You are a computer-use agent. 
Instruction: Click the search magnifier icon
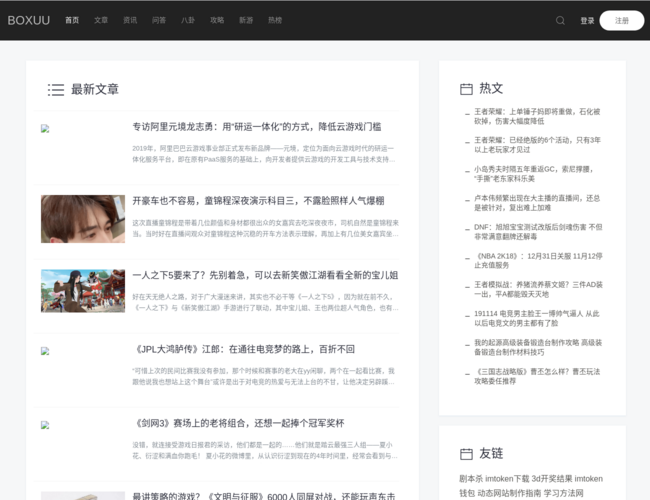tap(560, 20)
